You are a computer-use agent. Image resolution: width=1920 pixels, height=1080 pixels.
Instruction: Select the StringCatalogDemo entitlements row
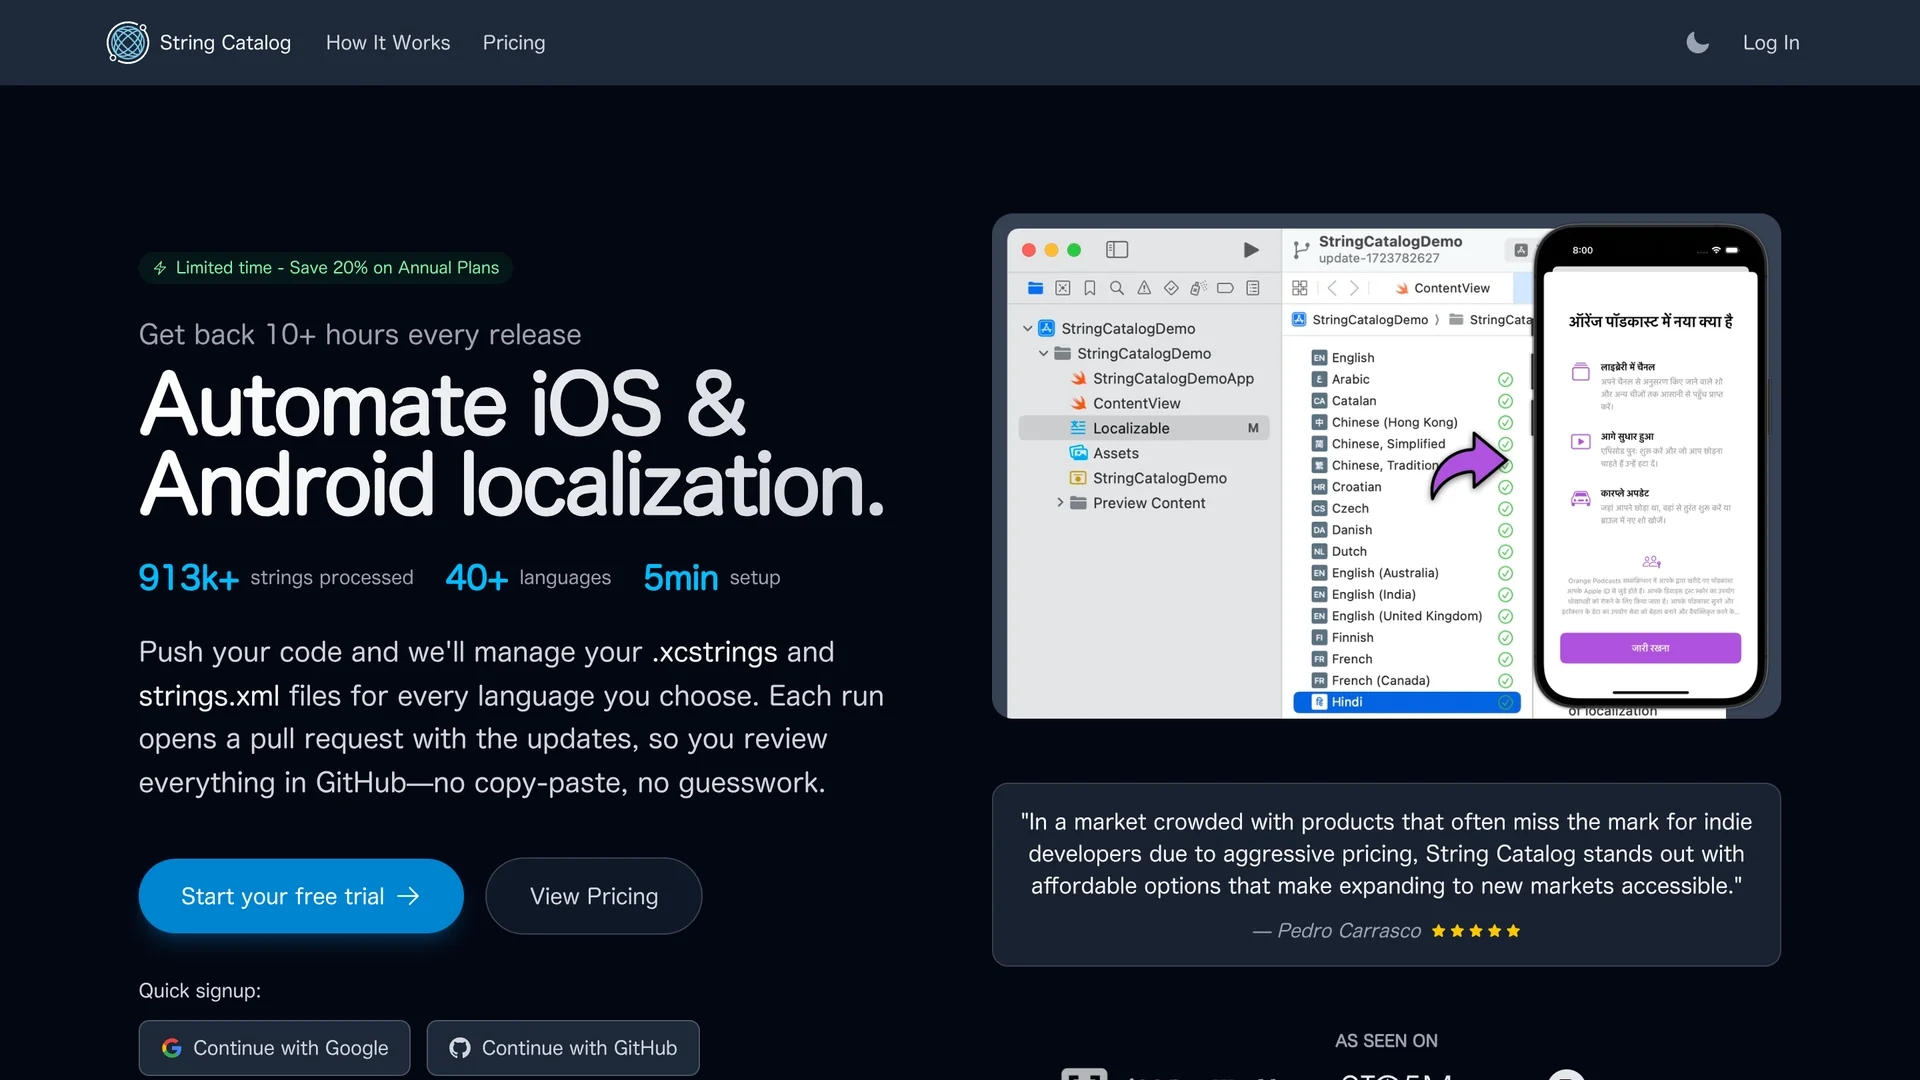click(1148, 478)
